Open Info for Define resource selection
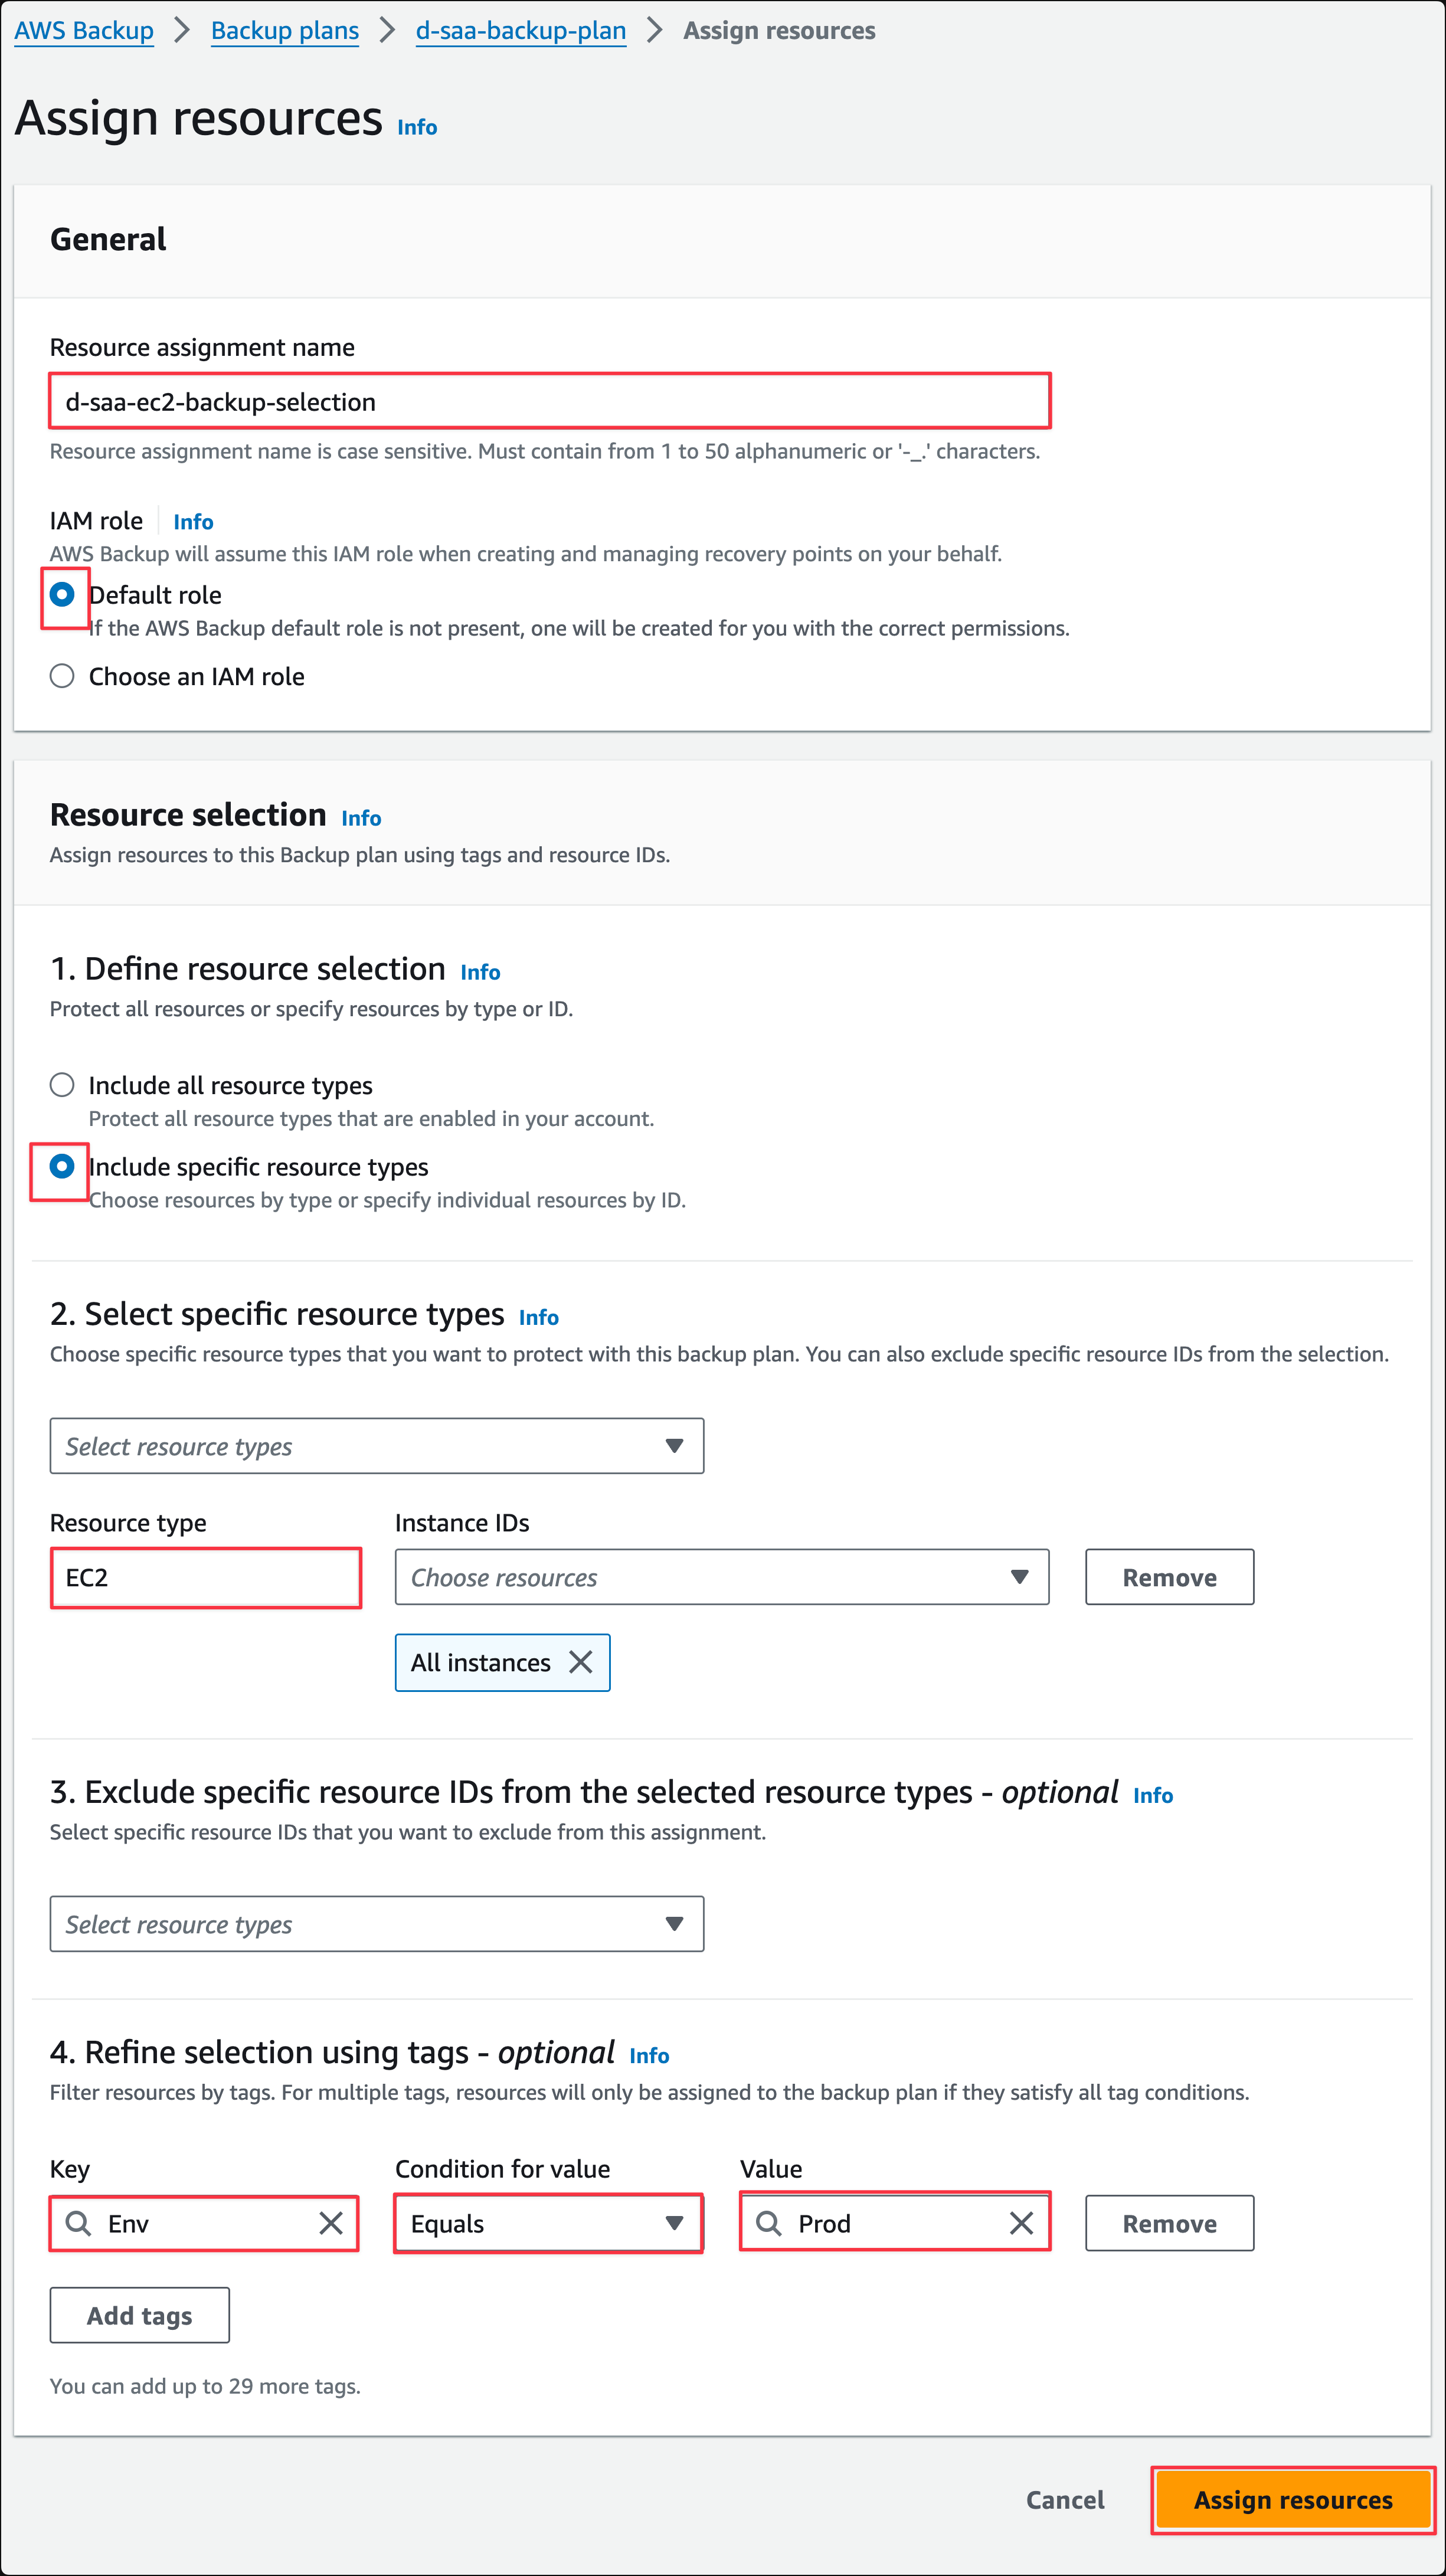This screenshot has width=1446, height=2576. (x=480, y=972)
